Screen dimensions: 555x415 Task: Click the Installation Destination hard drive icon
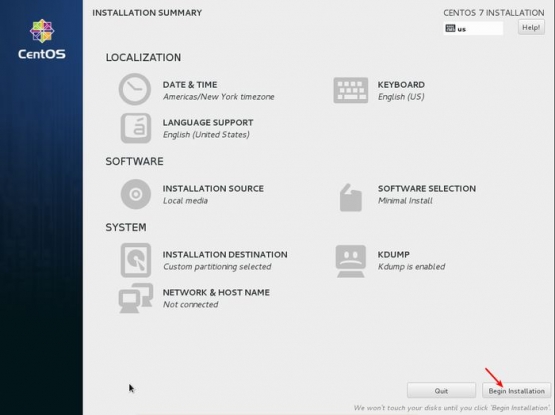tap(136, 260)
